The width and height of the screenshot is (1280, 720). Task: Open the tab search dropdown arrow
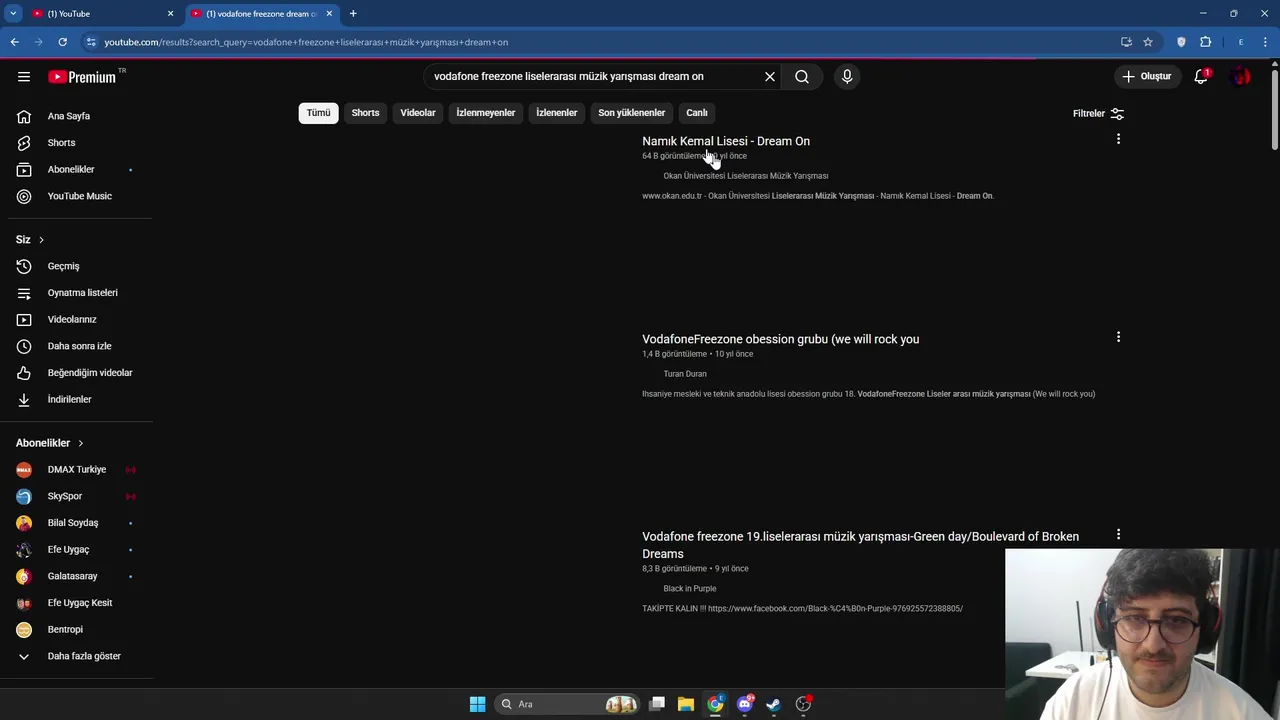13,13
